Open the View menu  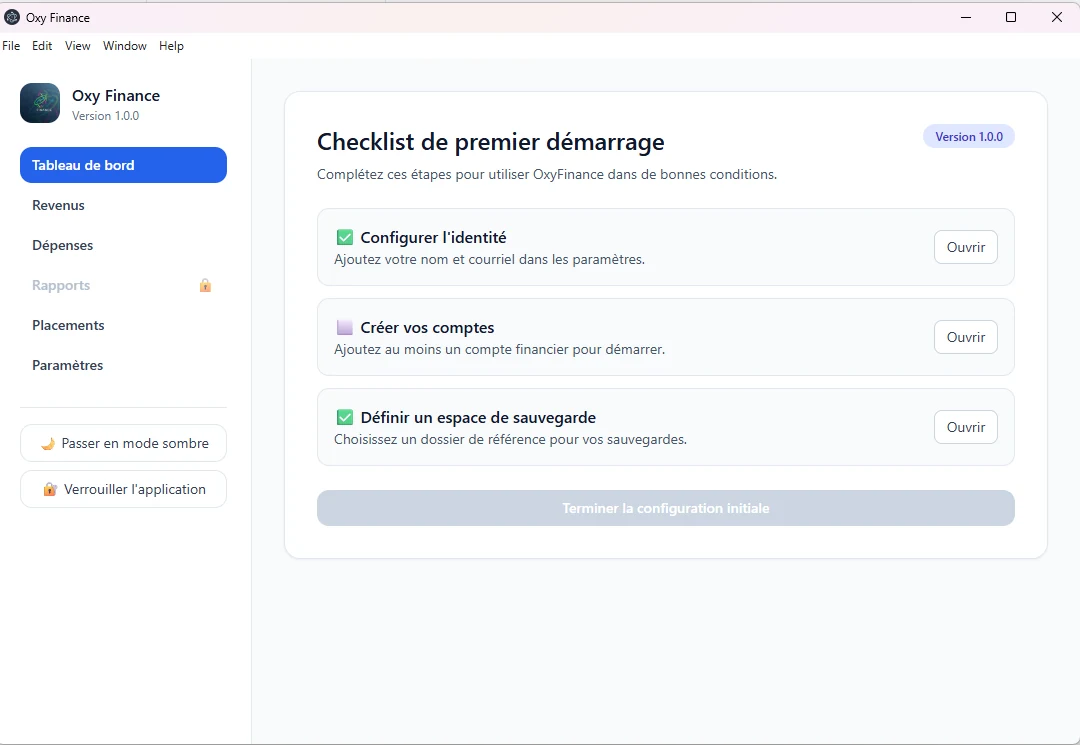(78, 45)
